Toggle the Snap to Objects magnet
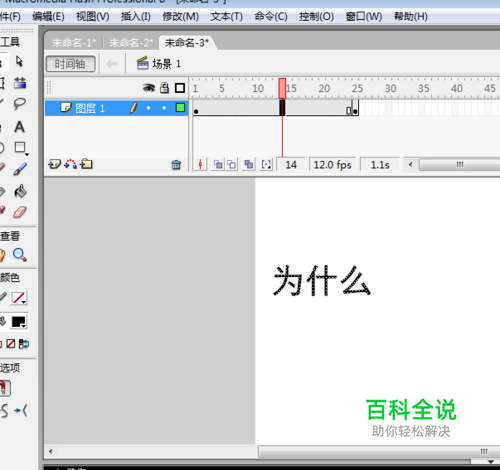This screenshot has height=470, width=500. (4, 388)
